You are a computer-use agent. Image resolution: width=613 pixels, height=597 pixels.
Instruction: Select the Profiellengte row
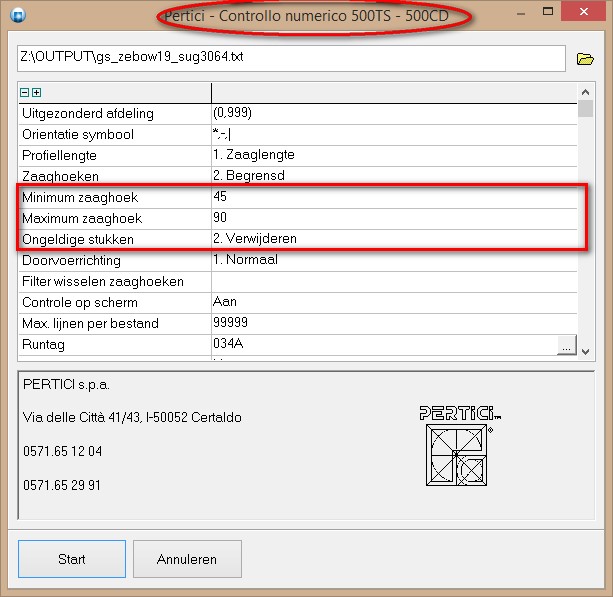click(x=298, y=156)
